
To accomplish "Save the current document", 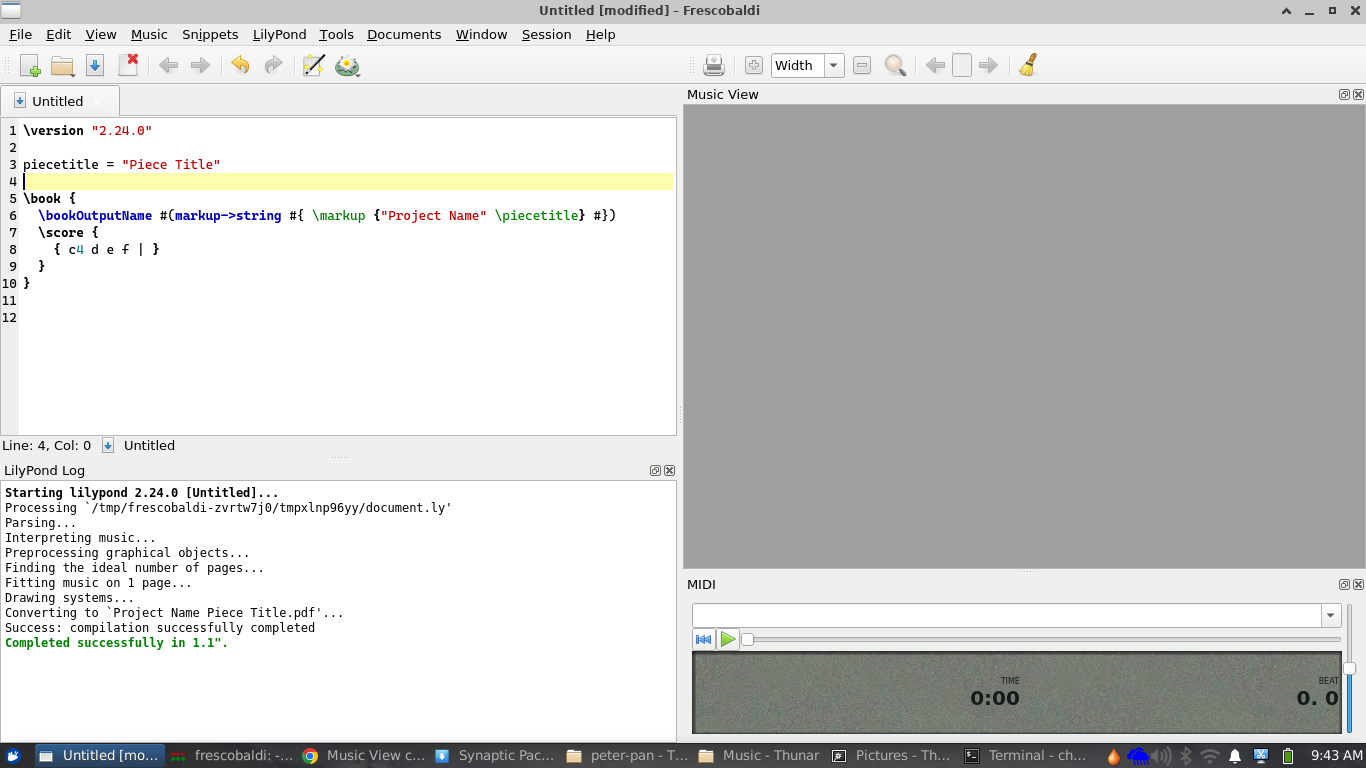I will pos(94,65).
